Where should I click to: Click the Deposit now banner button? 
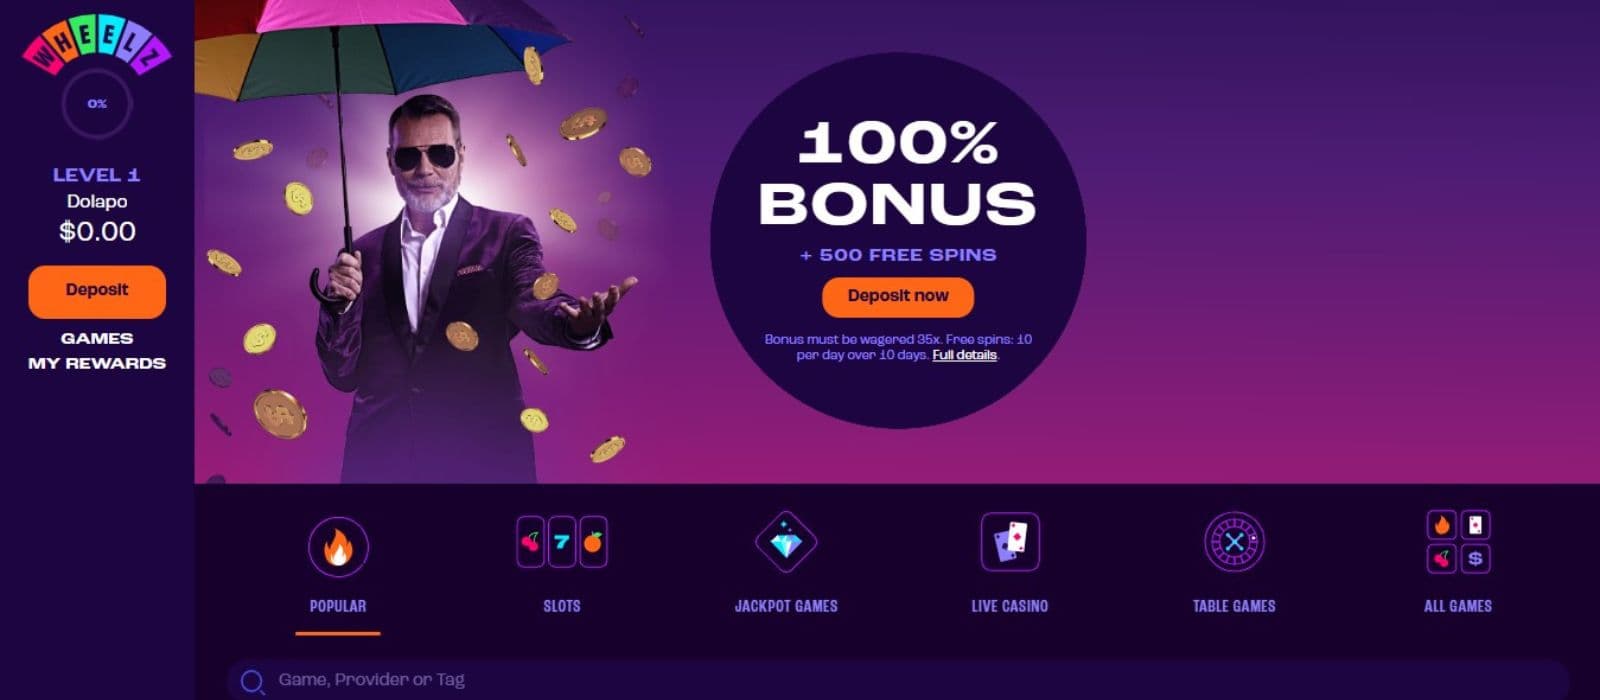click(x=898, y=297)
